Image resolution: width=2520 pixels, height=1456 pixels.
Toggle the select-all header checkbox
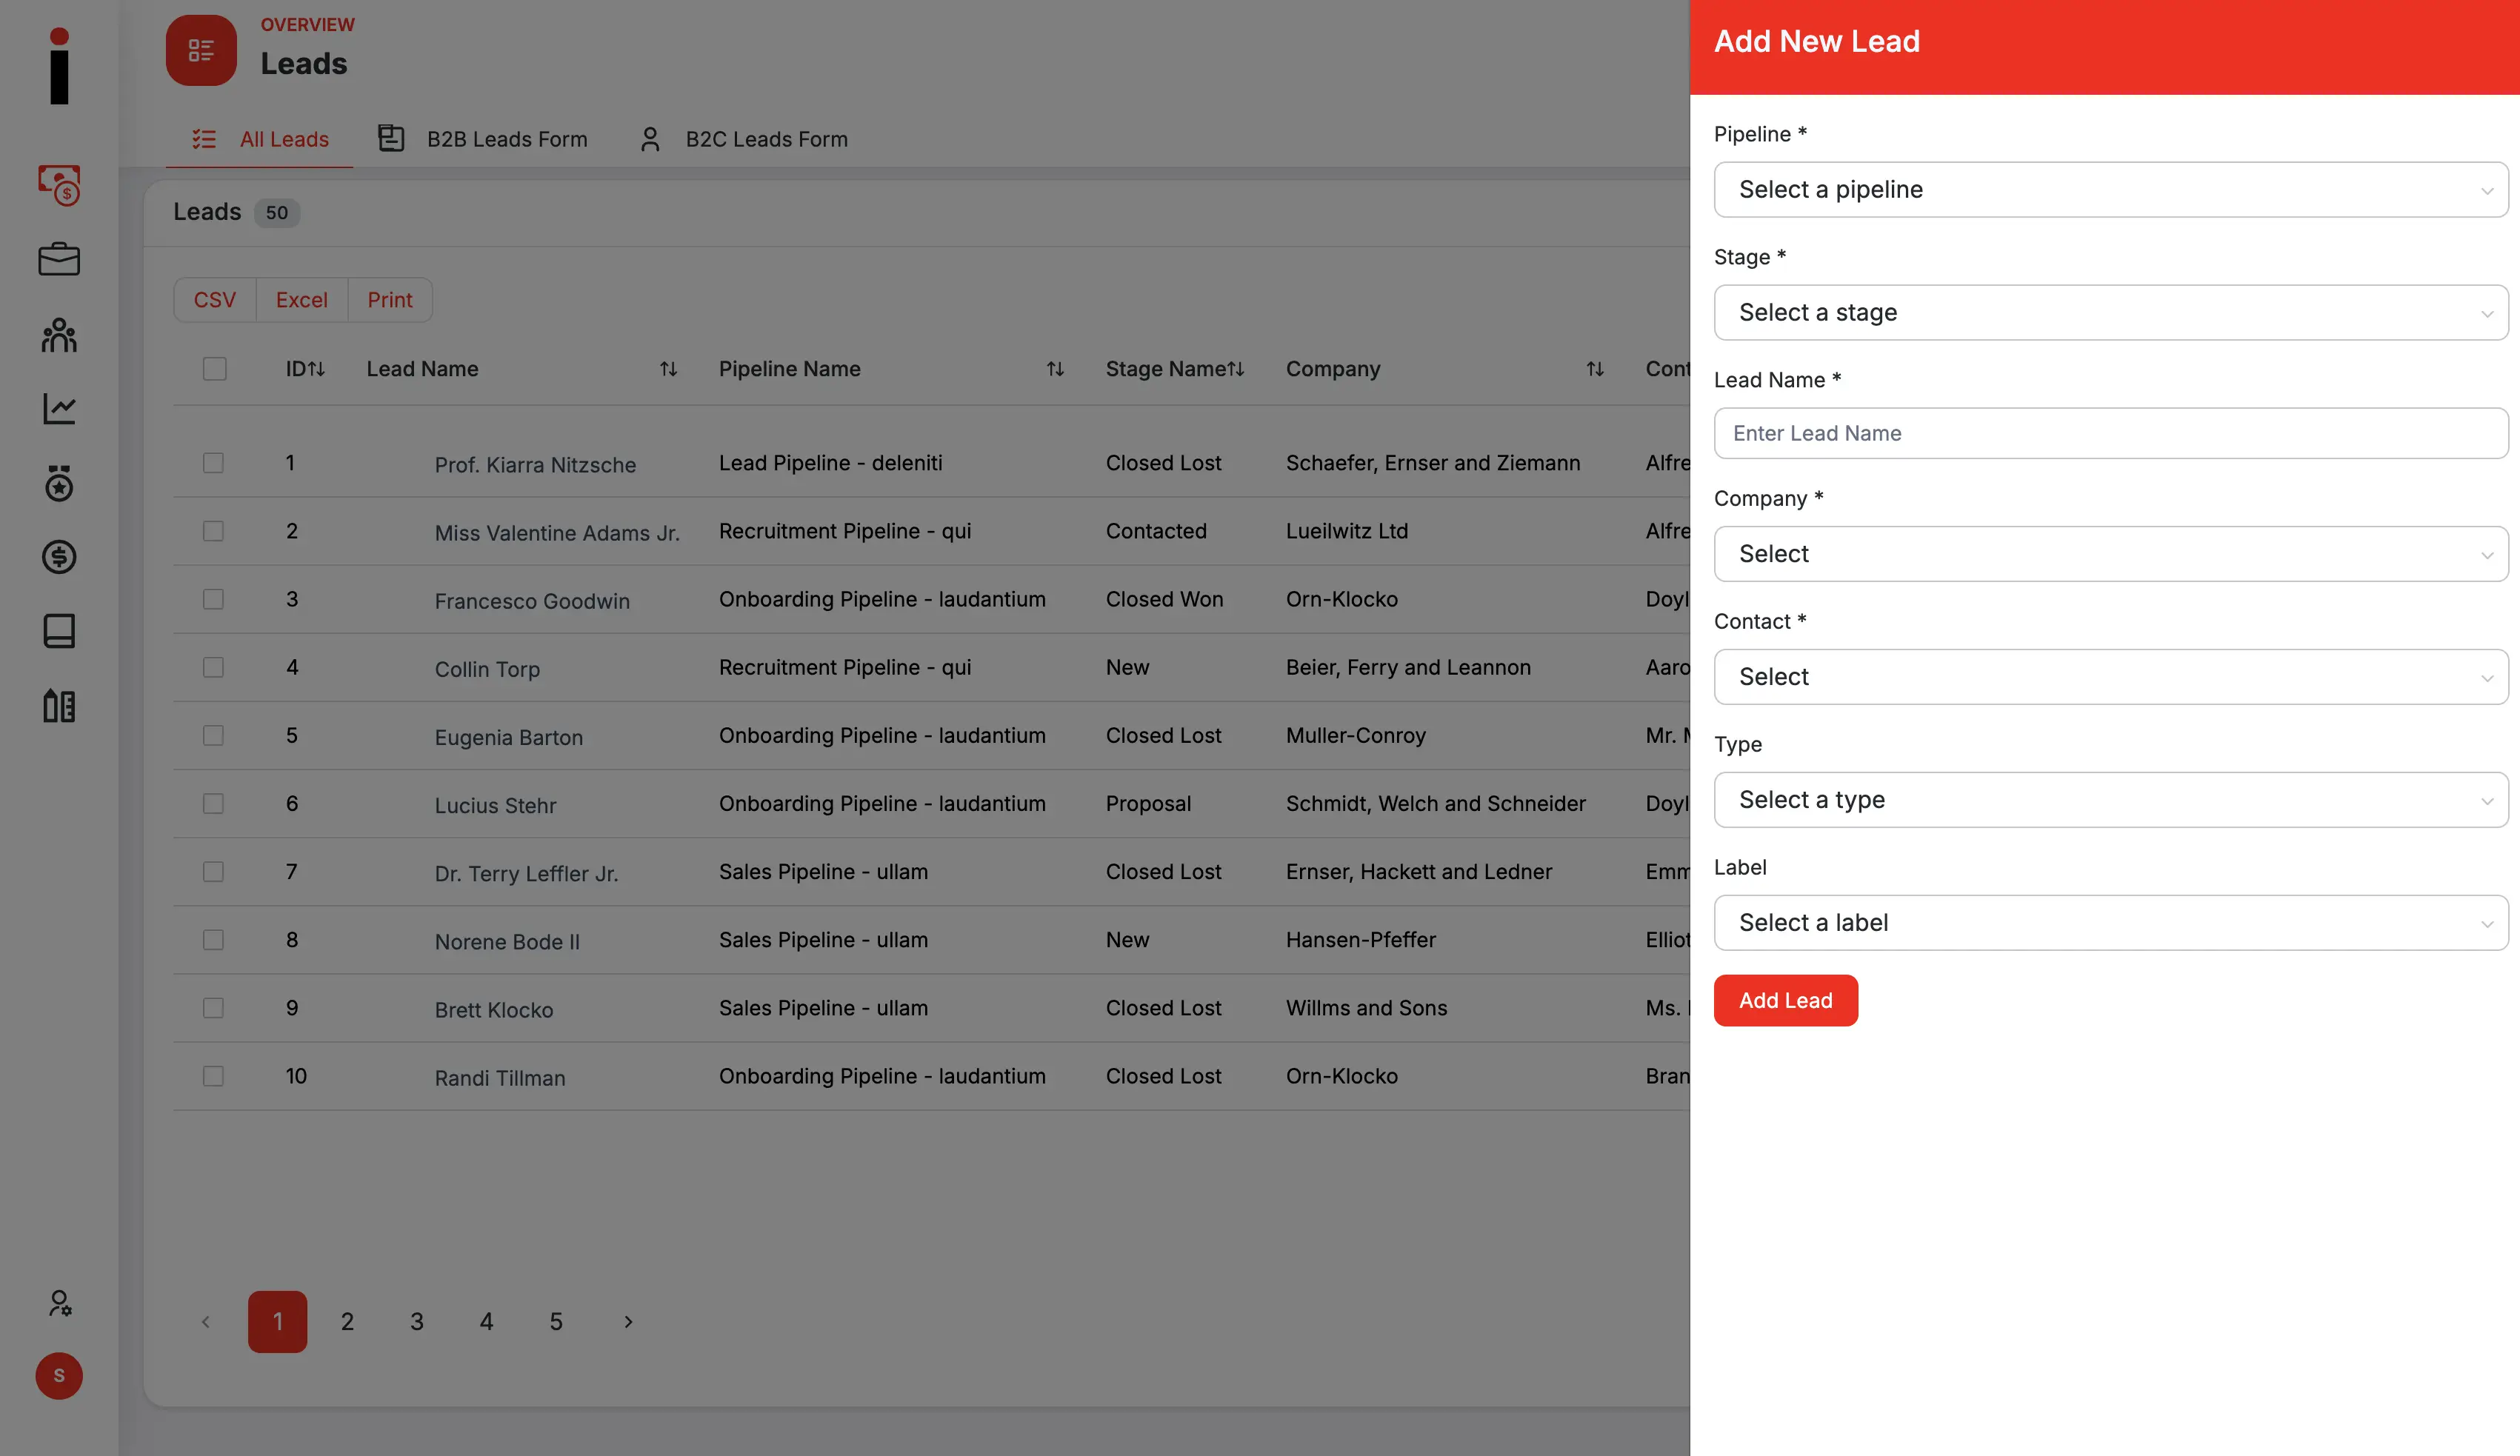(x=214, y=369)
